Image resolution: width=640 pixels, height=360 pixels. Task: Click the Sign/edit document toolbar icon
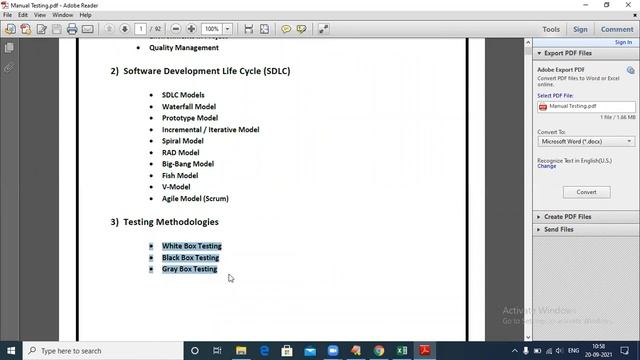(41, 29)
